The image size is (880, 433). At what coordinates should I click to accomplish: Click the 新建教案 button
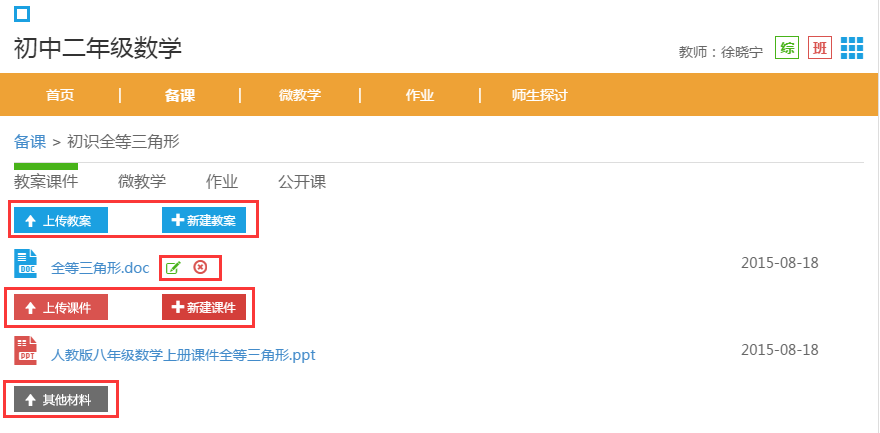pos(204,220)
